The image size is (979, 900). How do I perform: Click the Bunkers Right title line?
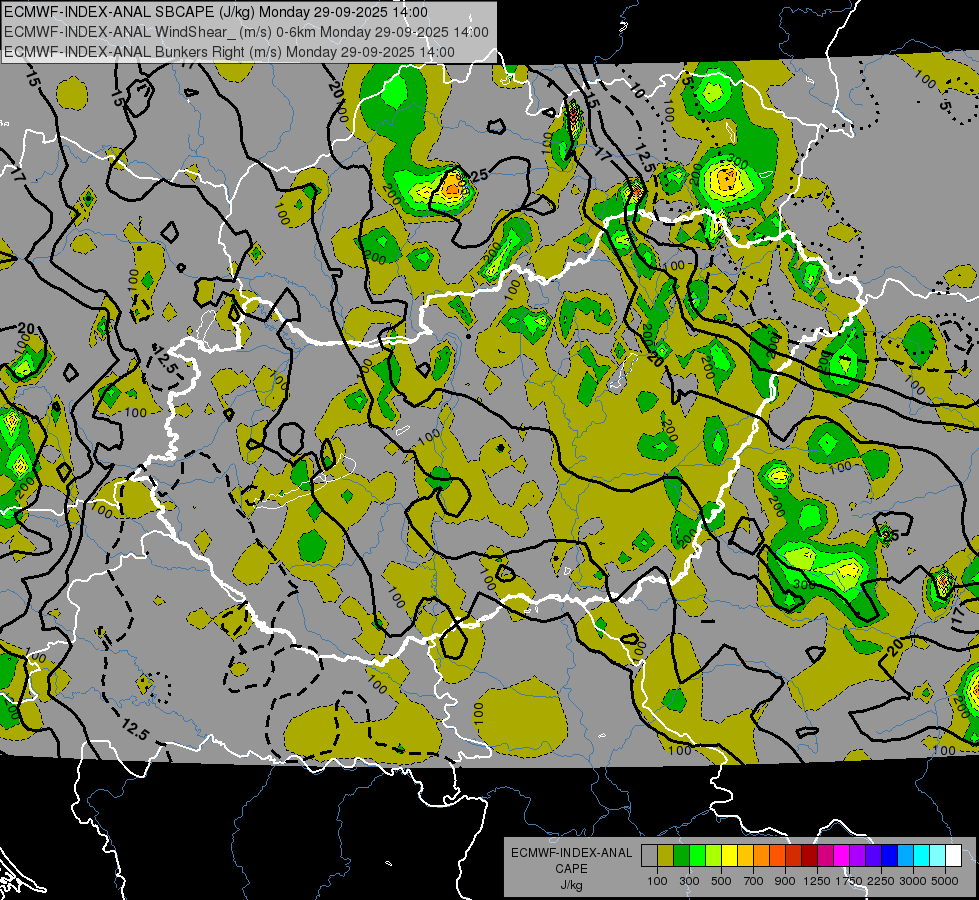click(229, 52)
